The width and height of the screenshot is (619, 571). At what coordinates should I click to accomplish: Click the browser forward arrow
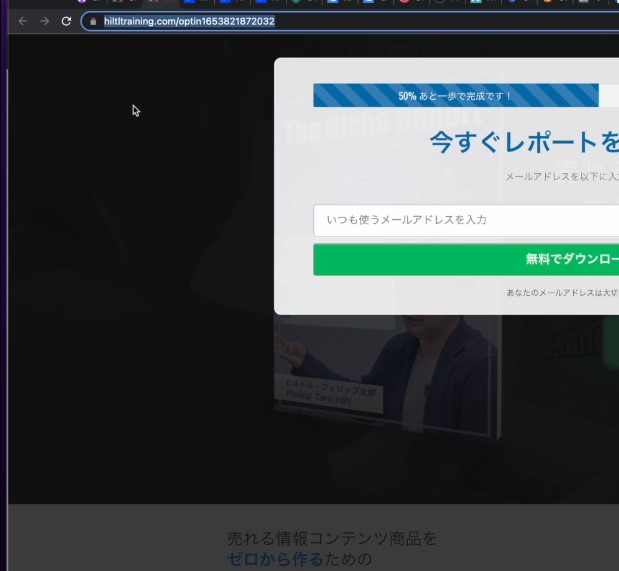45,21
